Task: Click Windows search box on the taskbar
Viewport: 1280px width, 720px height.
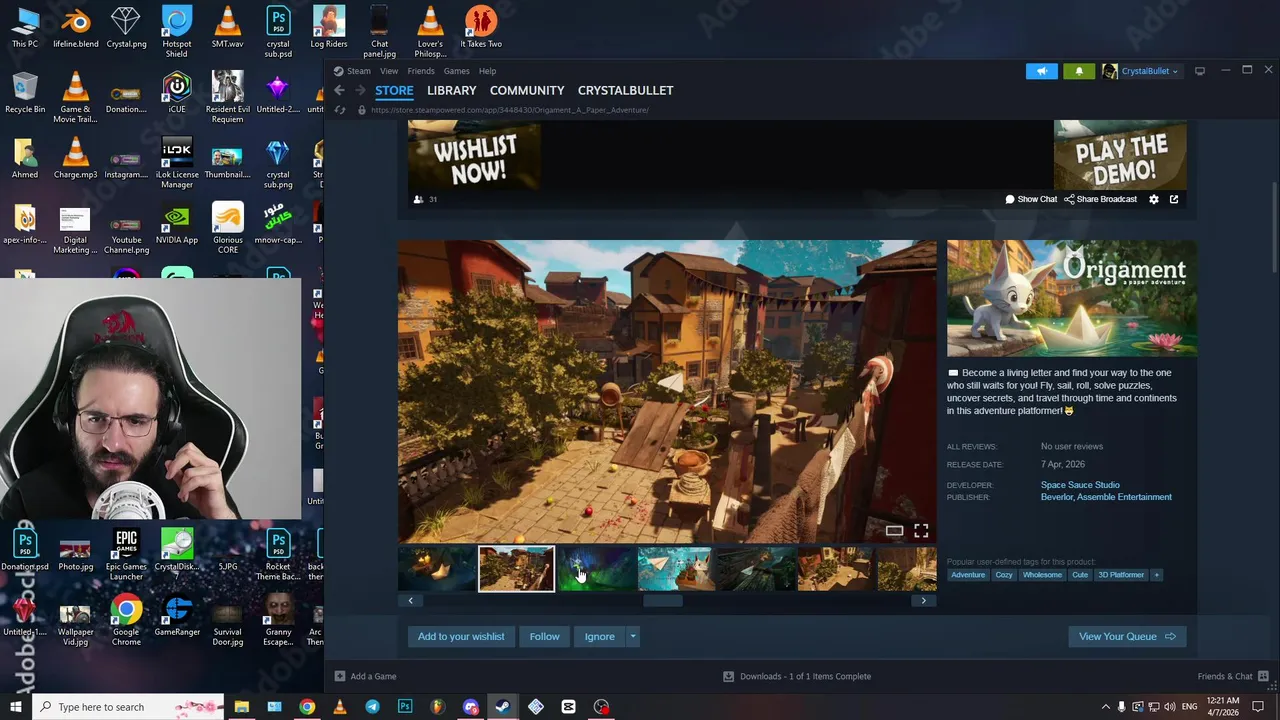Action: [128, 707]
